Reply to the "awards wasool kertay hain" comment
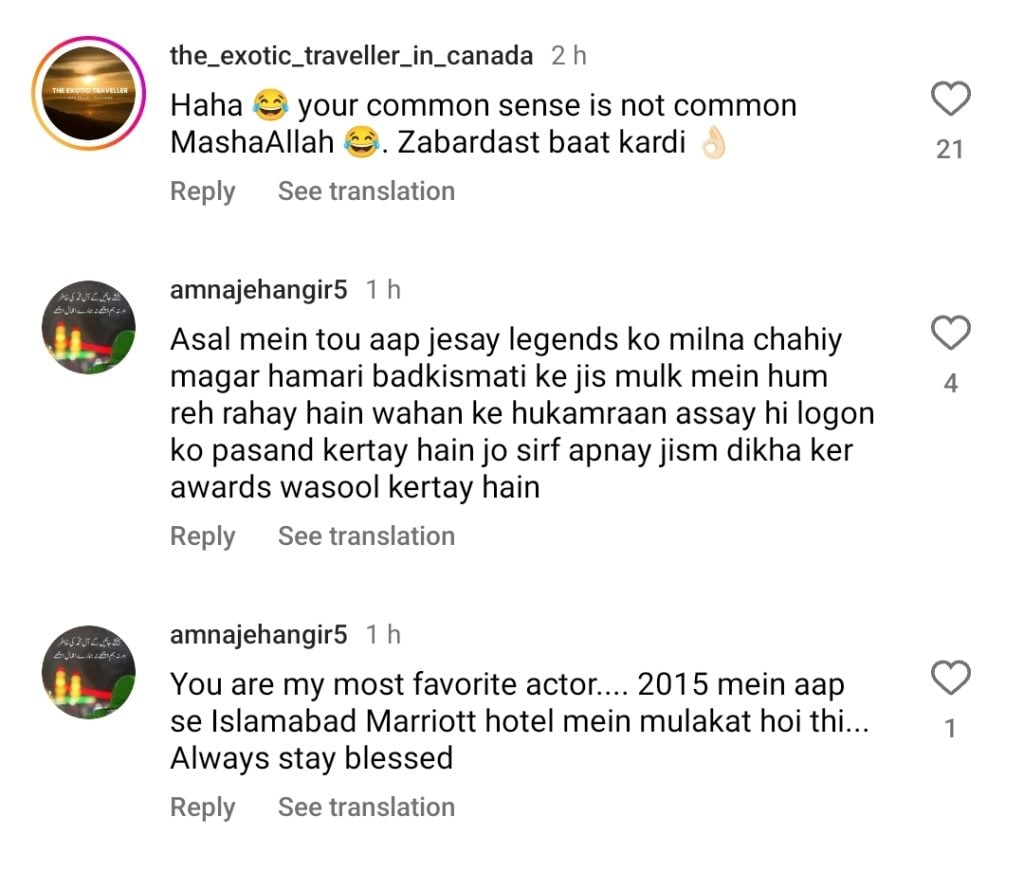1024x871 pixels. click(202, 536)
